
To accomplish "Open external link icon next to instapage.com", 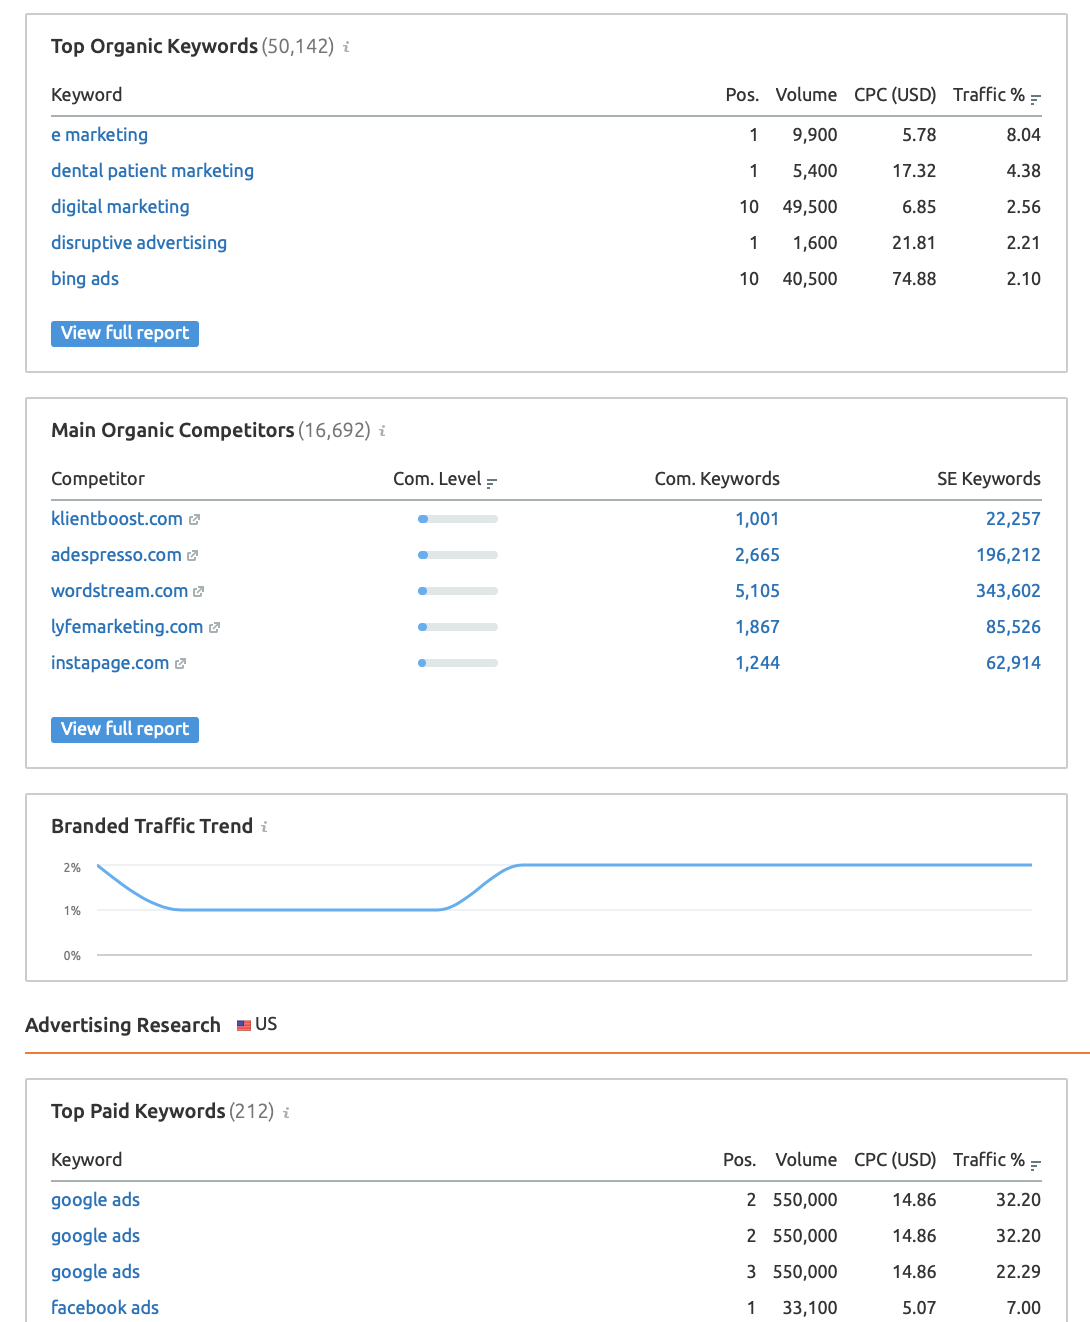I will pyautogui.click(x=180, y=664).
